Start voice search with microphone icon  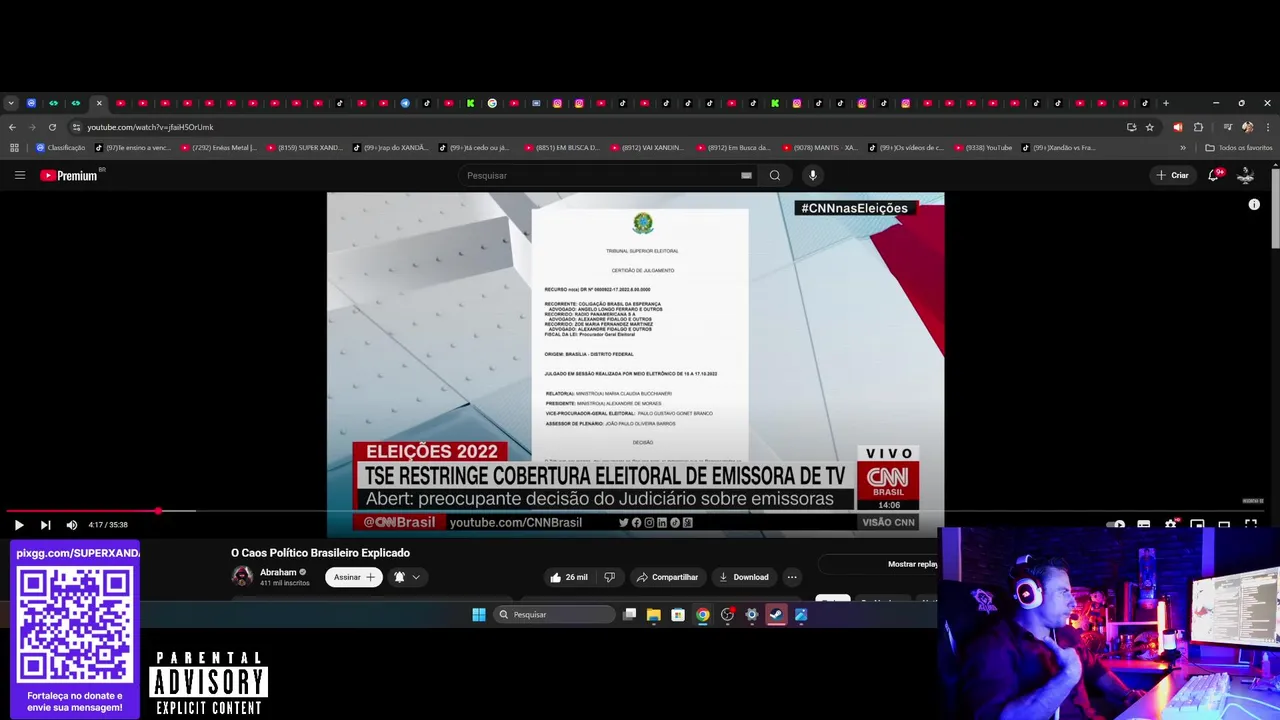click(812, 175)
